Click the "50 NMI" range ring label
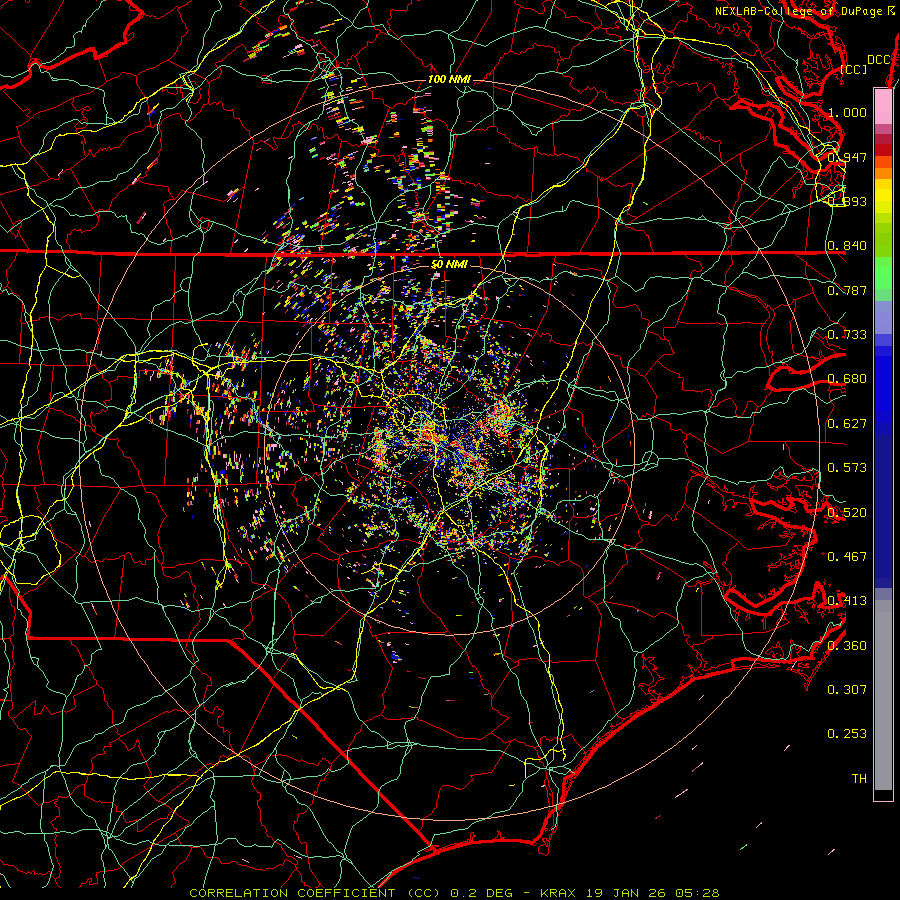Screen dimensions: 900x900 449,264
